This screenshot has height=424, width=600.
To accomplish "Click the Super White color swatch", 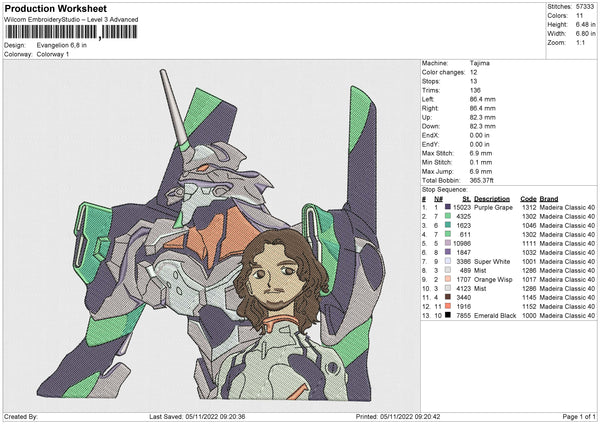I will (x=448, y=261).
